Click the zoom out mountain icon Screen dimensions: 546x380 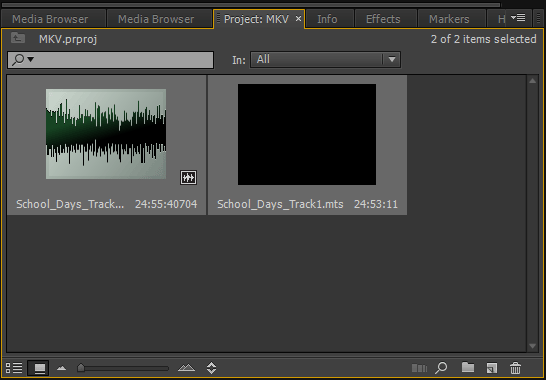(62, 368)
